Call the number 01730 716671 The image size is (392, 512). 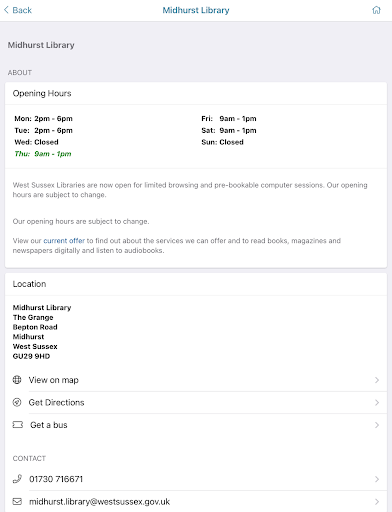196,479
